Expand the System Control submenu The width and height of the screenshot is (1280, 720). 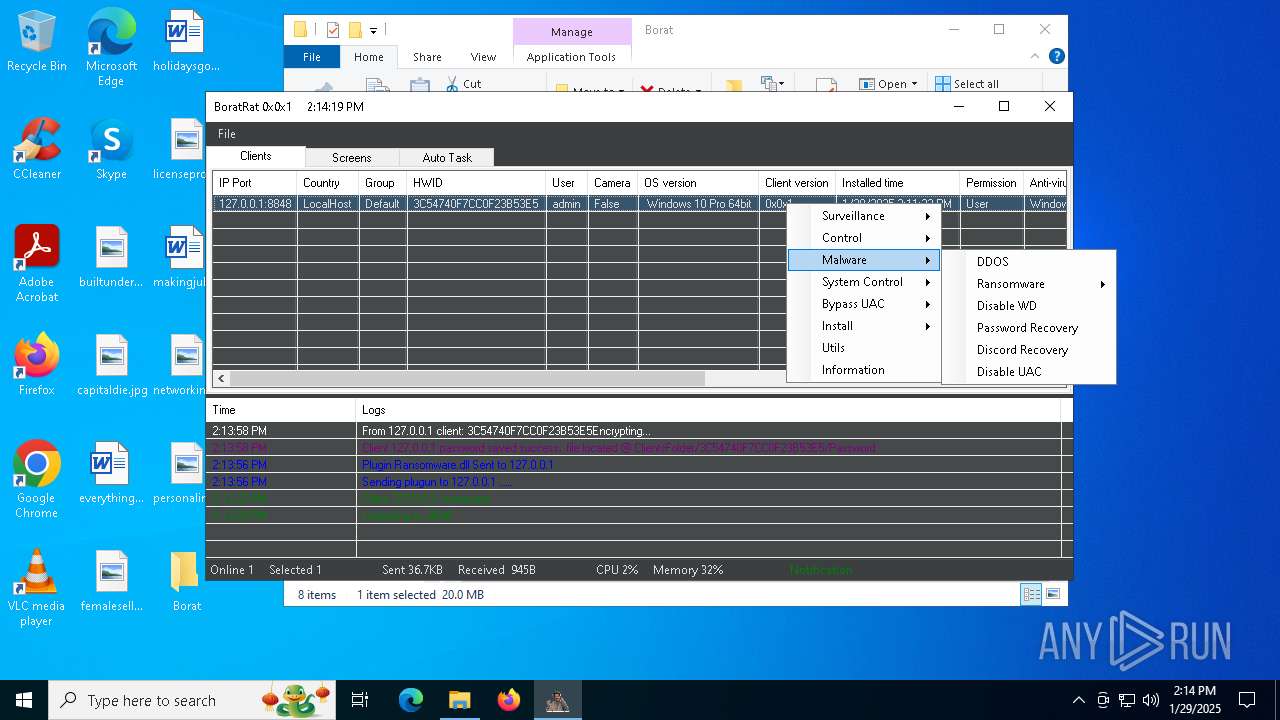pos(864,282)
